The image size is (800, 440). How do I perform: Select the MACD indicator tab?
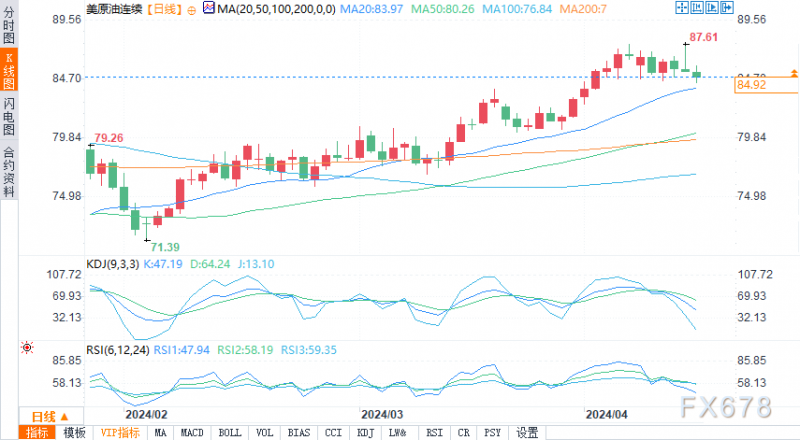(192, 433)
